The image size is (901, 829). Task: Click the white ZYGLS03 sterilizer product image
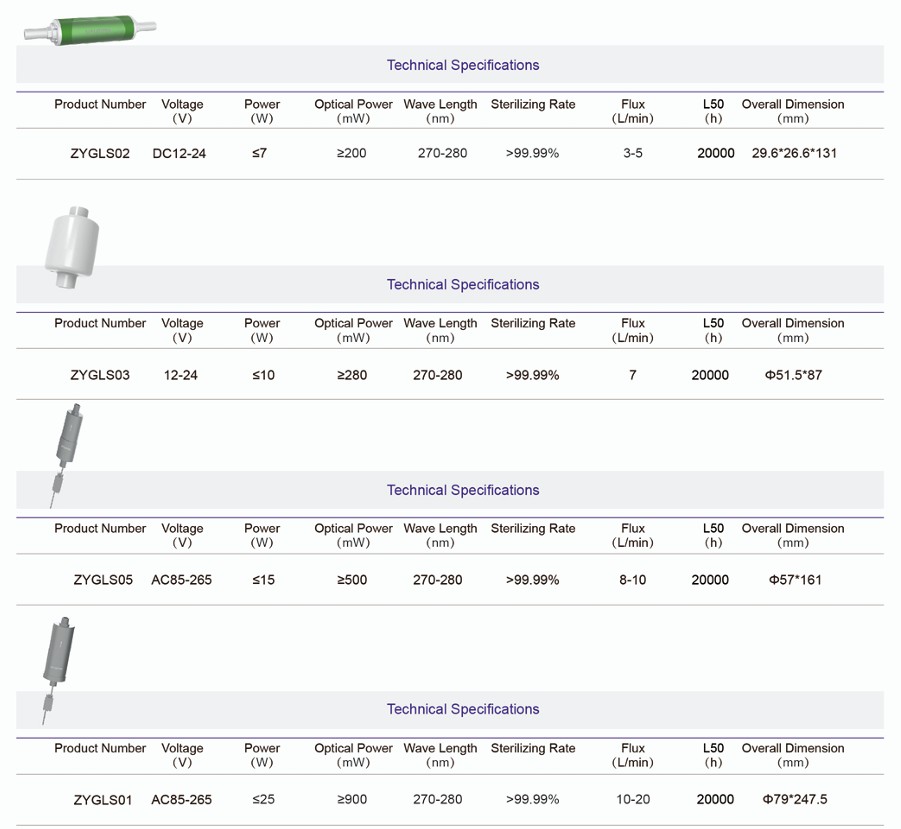tap(72, 244)
